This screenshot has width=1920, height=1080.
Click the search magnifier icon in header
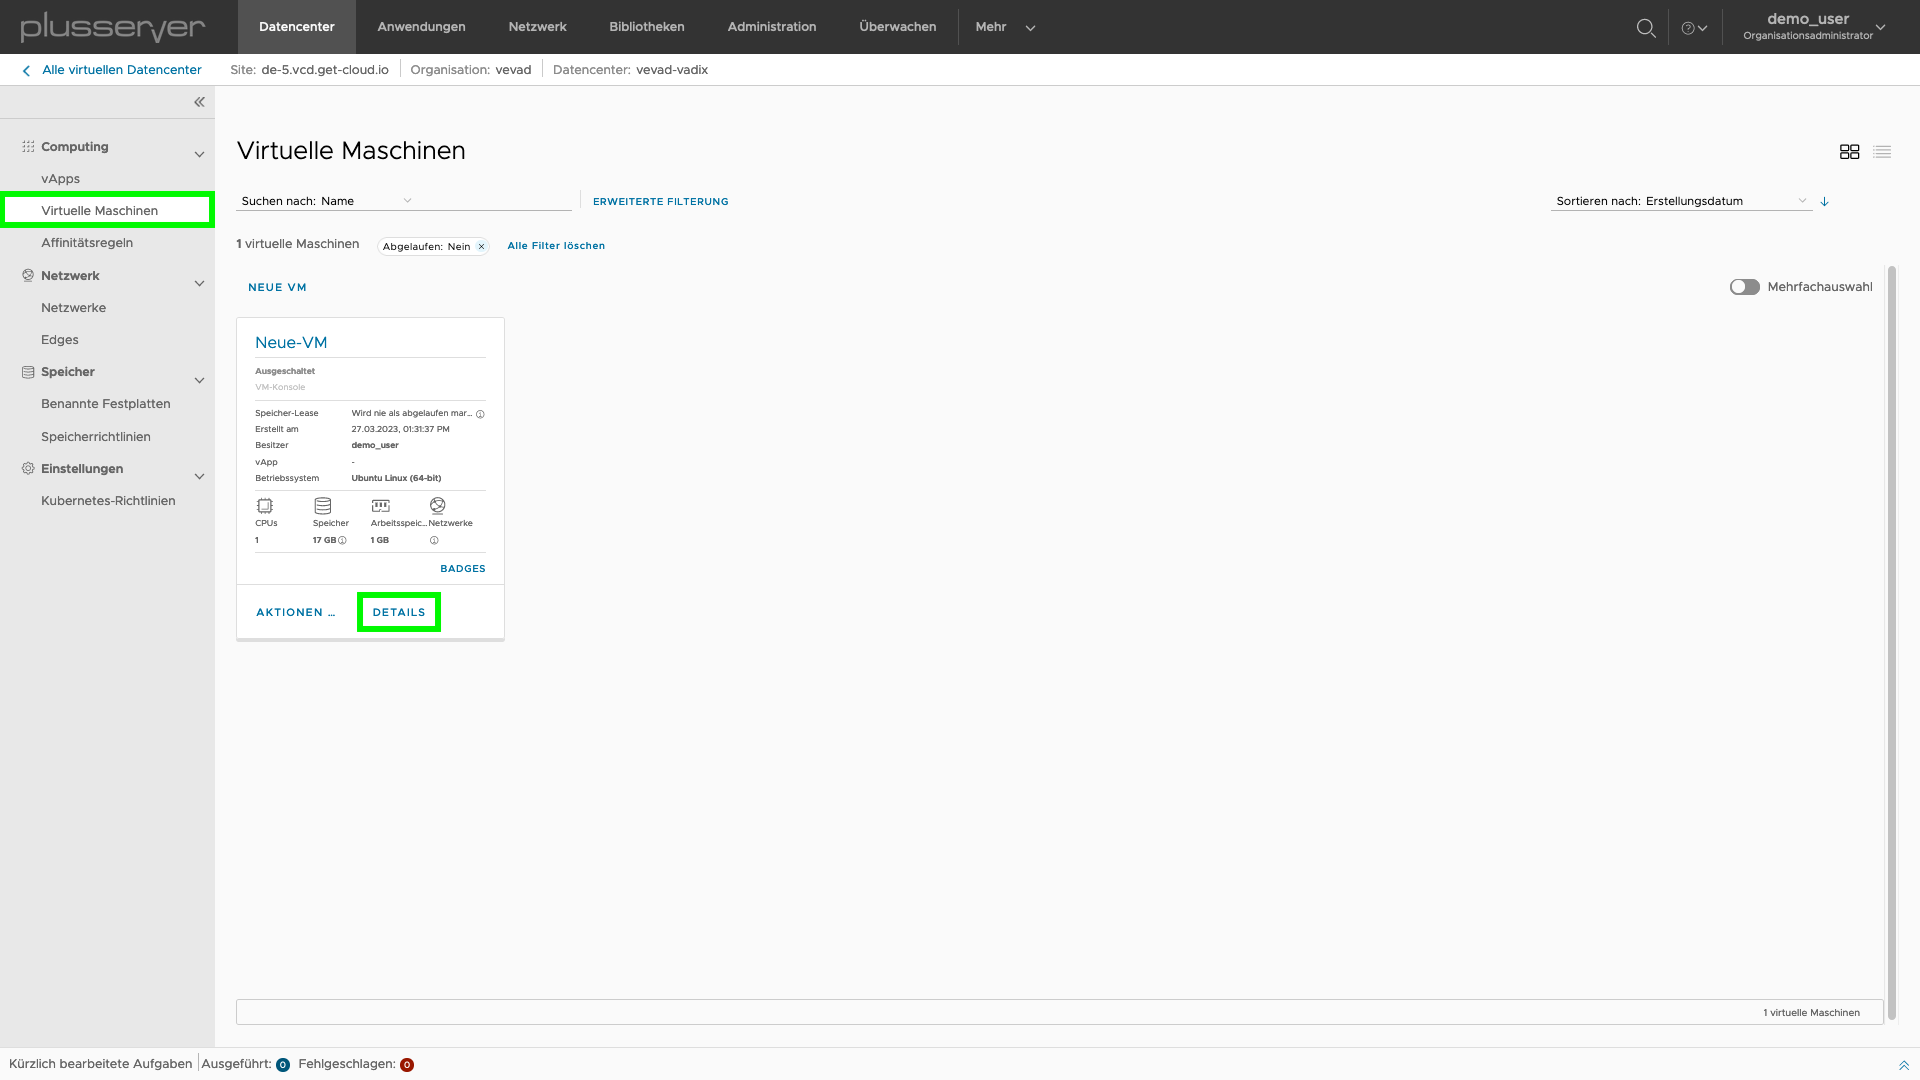(x=1646, y=28)
